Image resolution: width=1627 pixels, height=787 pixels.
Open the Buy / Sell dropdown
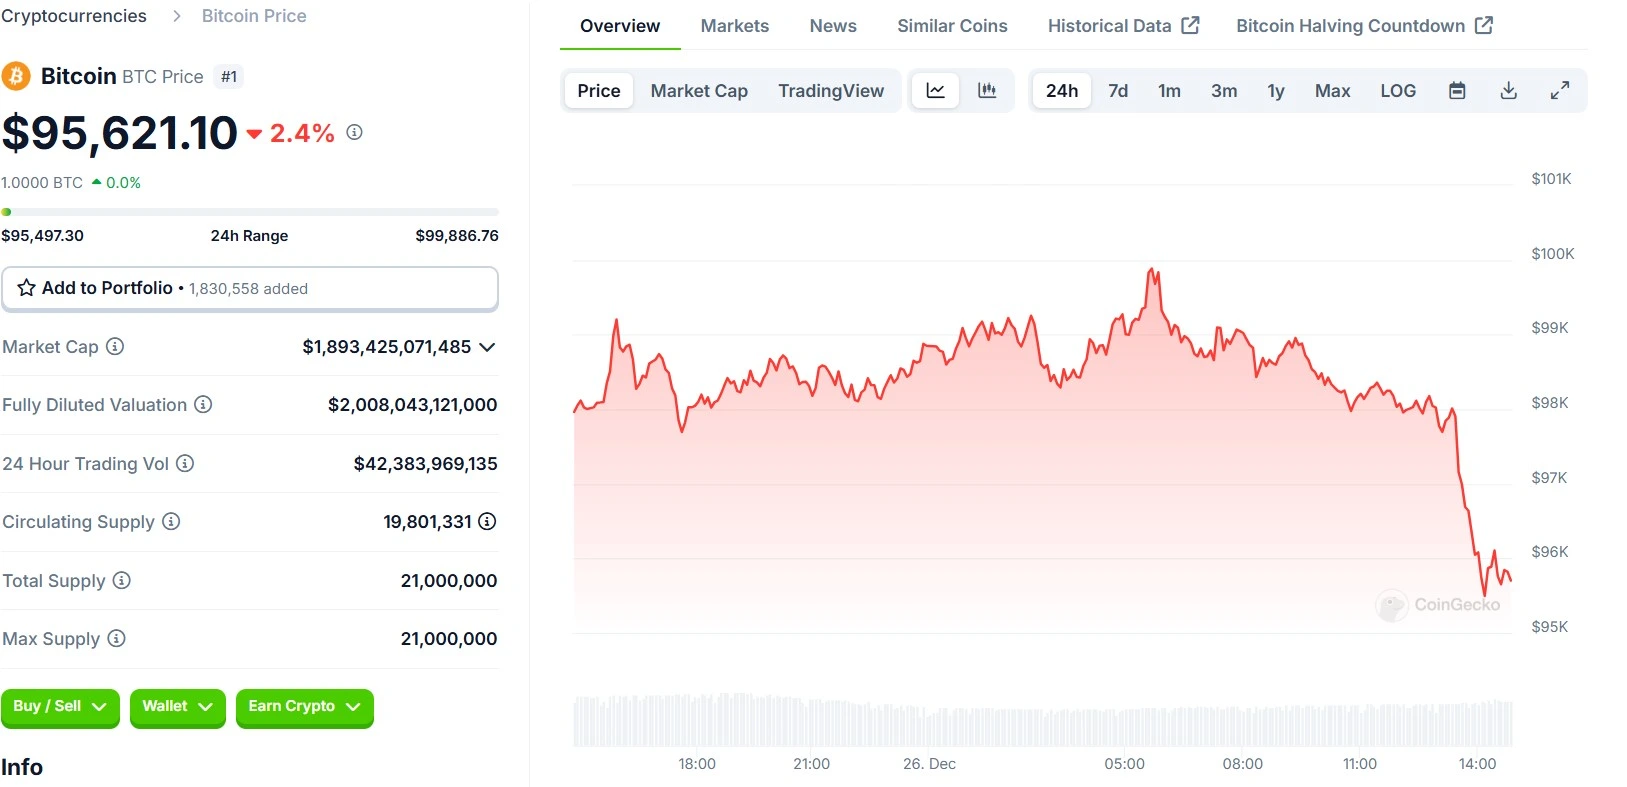pos(60,707)
